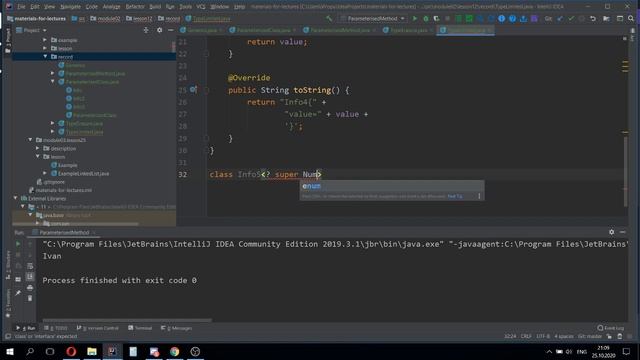Start debugging with the bug icon

click(x=426, y=18)
